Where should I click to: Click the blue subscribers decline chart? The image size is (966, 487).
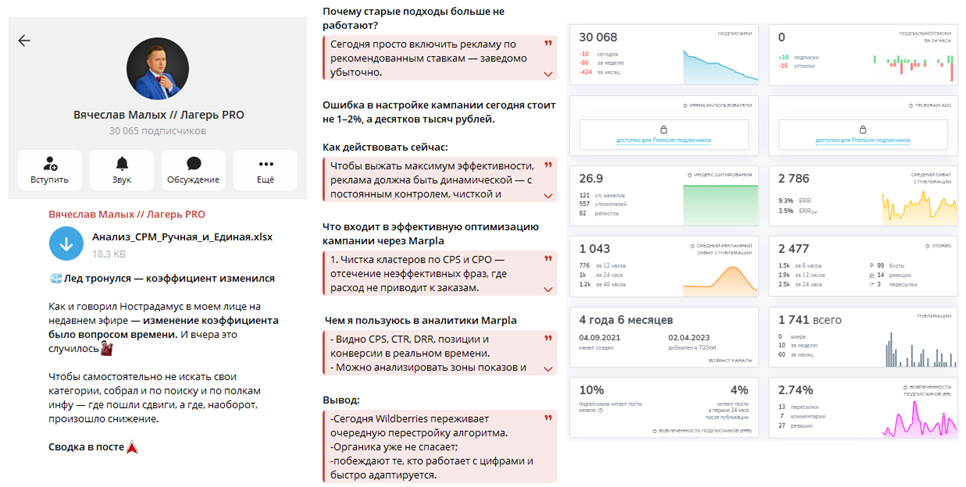(718, 66)
